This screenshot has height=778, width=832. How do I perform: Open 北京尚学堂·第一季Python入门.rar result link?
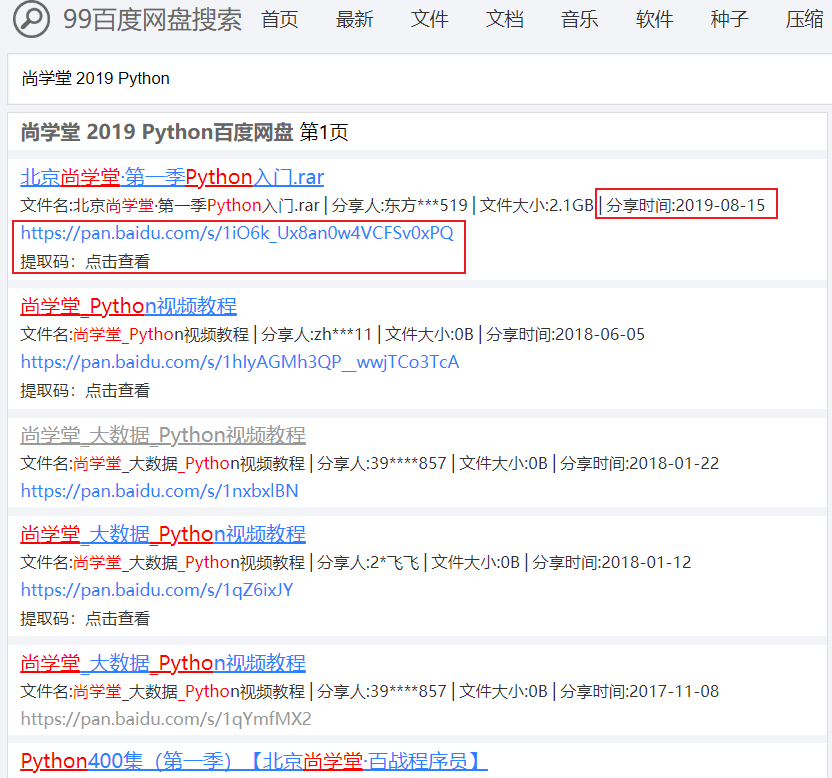pos(175,177)
